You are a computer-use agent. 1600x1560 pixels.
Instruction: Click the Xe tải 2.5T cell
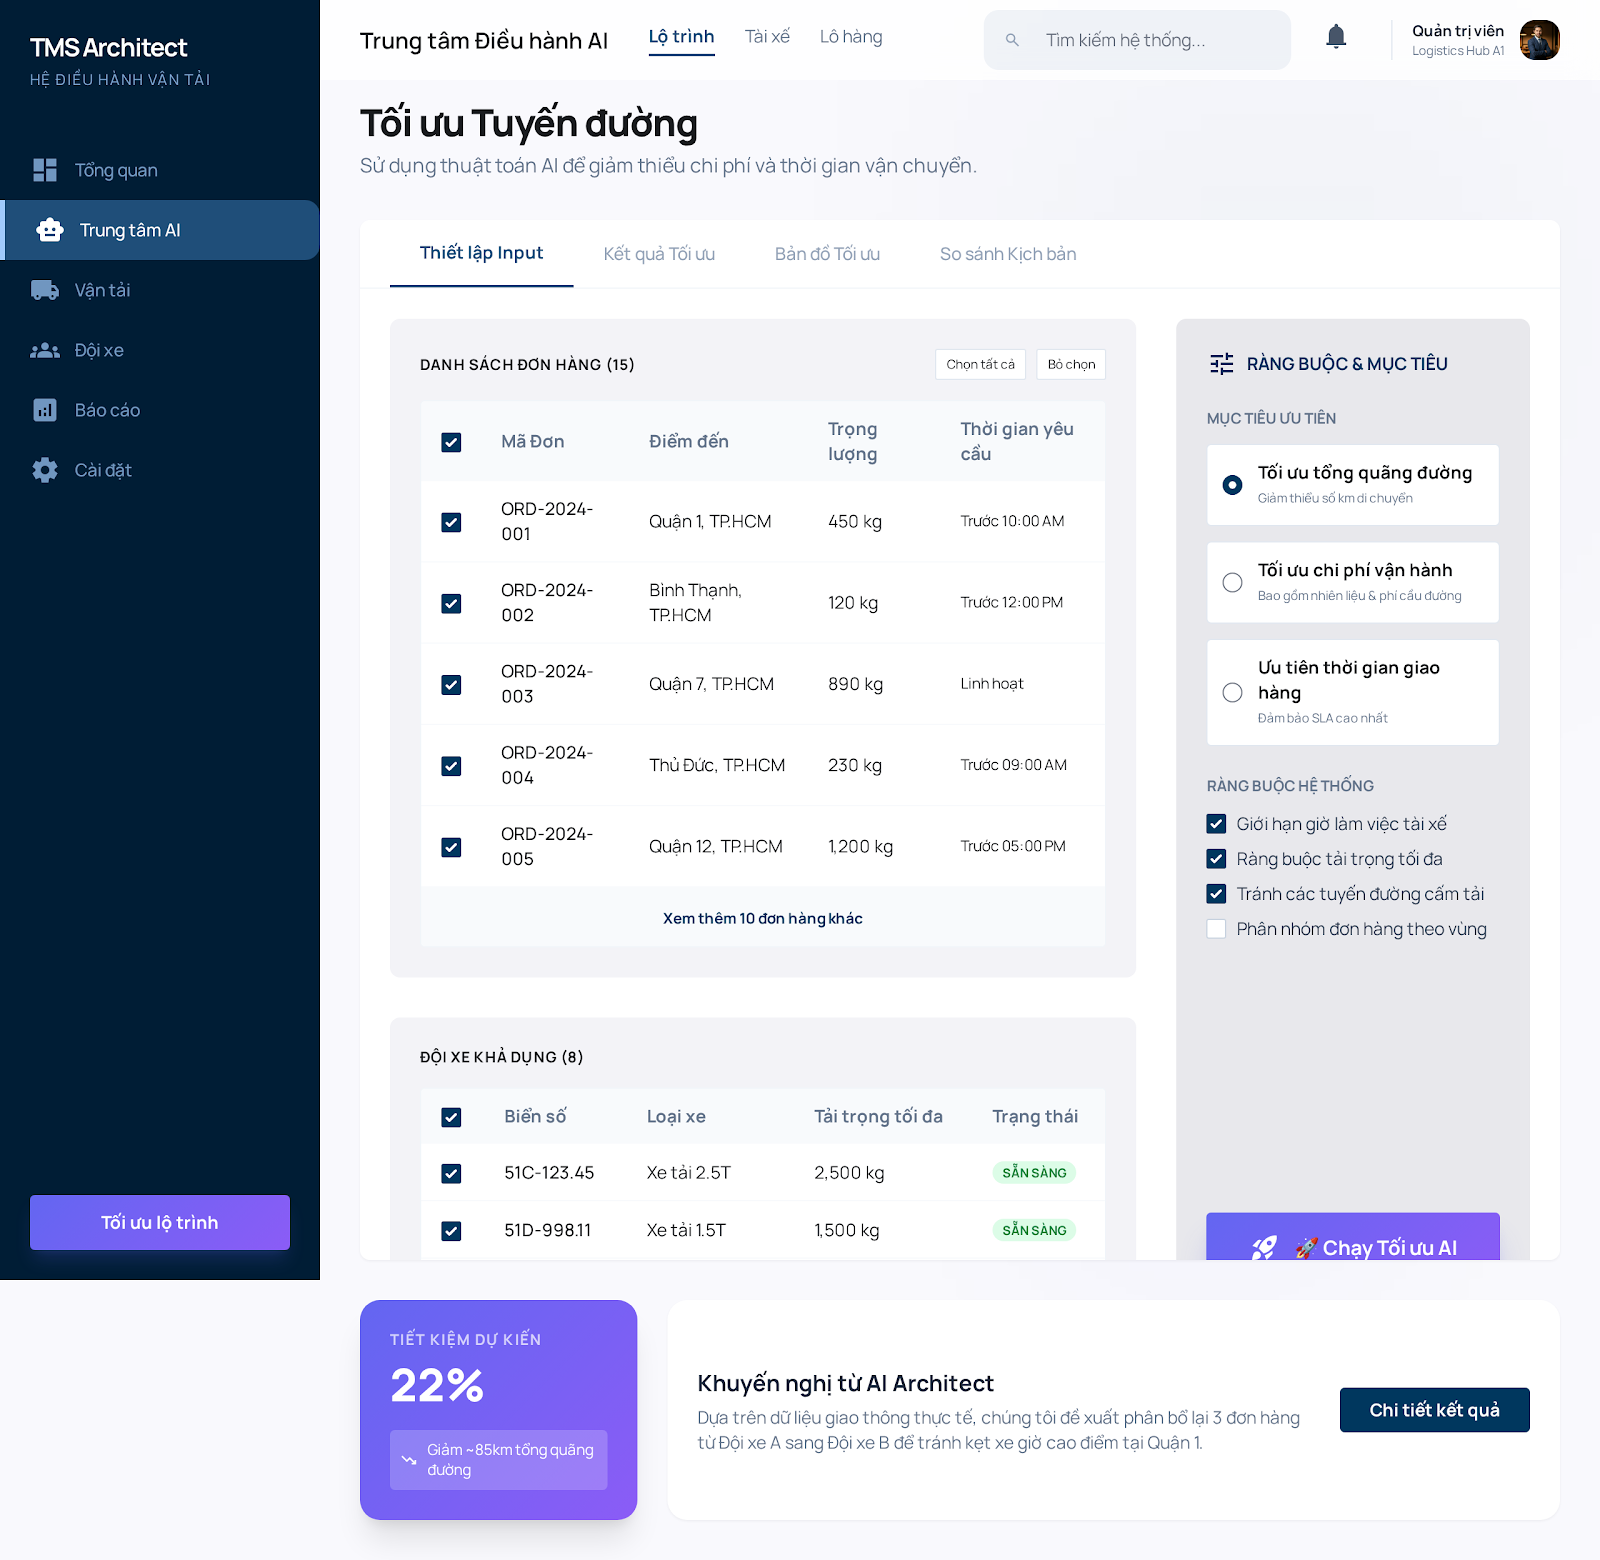(689, 1173)
